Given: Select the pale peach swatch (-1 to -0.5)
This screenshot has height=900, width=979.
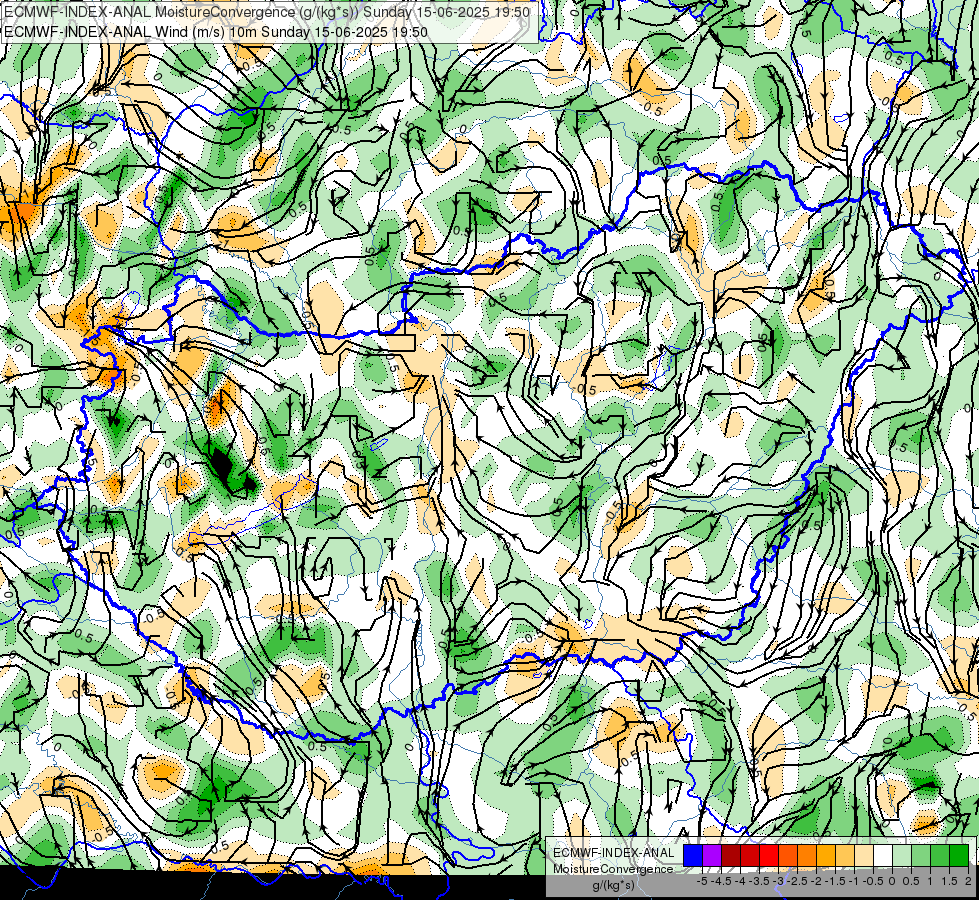Looking at the screenshot, I should pyautogui.click(x=864, y=855).
